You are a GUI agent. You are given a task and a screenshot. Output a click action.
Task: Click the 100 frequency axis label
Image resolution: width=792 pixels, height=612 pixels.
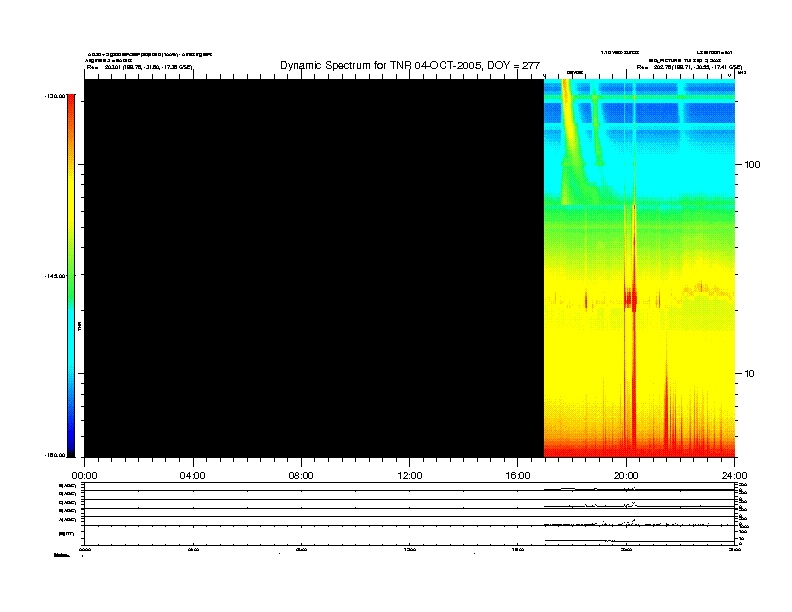click(752, 165)
